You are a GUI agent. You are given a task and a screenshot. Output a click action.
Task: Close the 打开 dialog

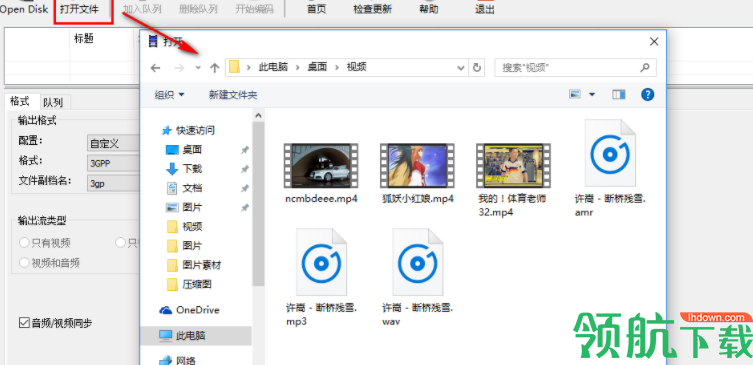tap(654, 42)
